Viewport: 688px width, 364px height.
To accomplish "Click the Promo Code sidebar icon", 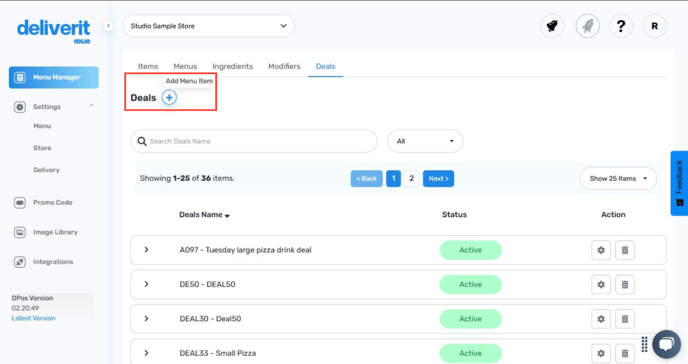I will (20, 203).
